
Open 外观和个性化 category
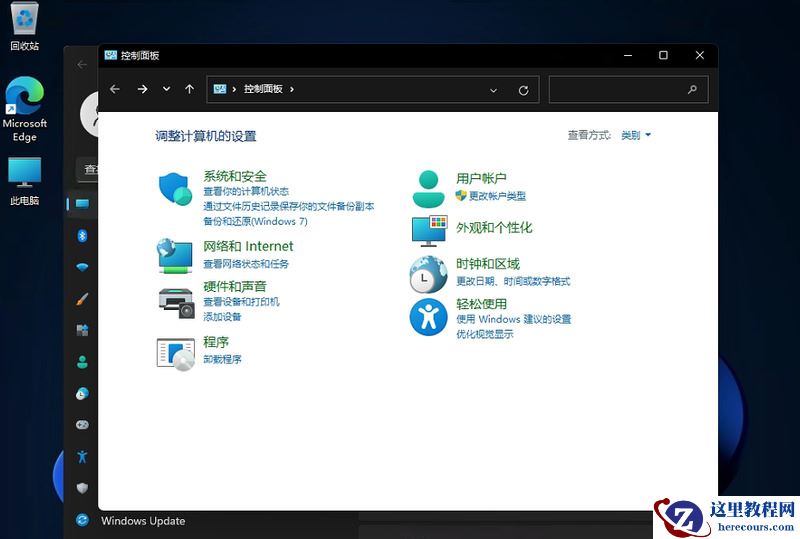(x=494, y=228)
